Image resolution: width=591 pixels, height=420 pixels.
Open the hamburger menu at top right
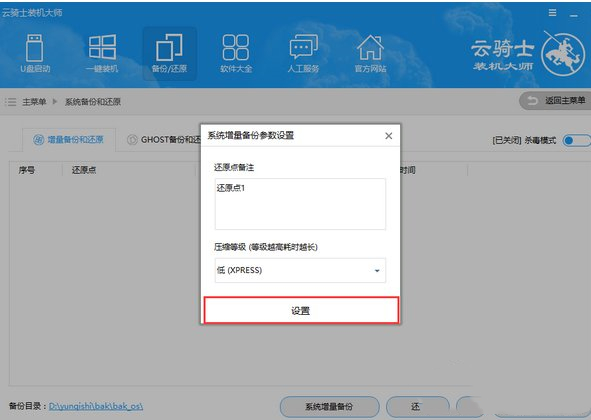click(552, 13)
